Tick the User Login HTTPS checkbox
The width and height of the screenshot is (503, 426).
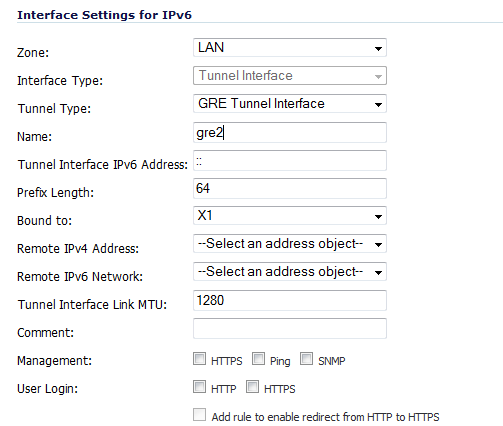coord(252,387)
